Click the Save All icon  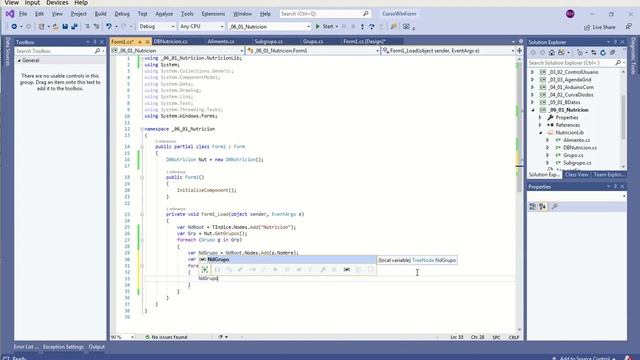tap(74, 27)
